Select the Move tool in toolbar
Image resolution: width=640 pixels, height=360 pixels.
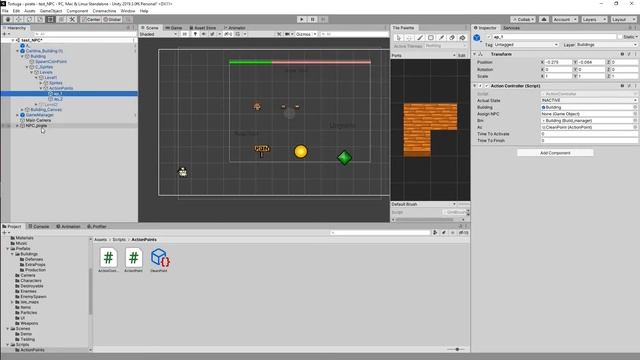(x=18, y=19)
